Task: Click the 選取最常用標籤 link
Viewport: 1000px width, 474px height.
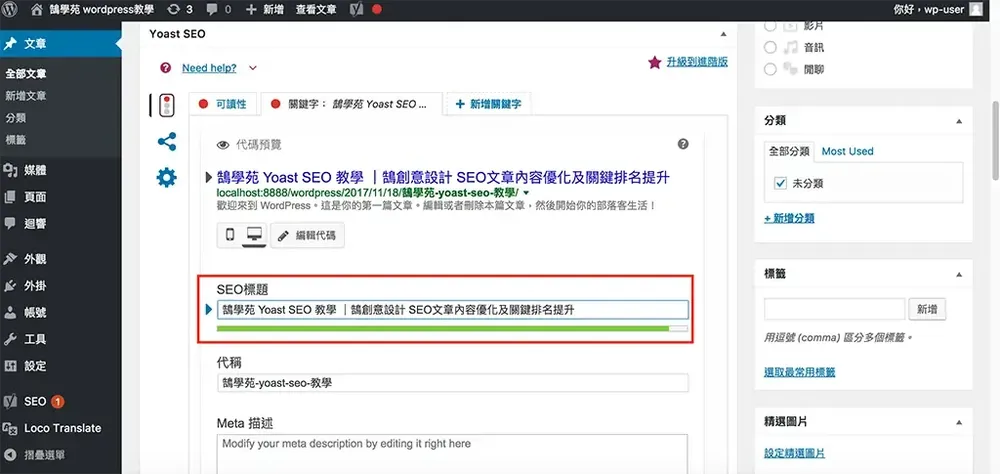Action: click(800, 372)
